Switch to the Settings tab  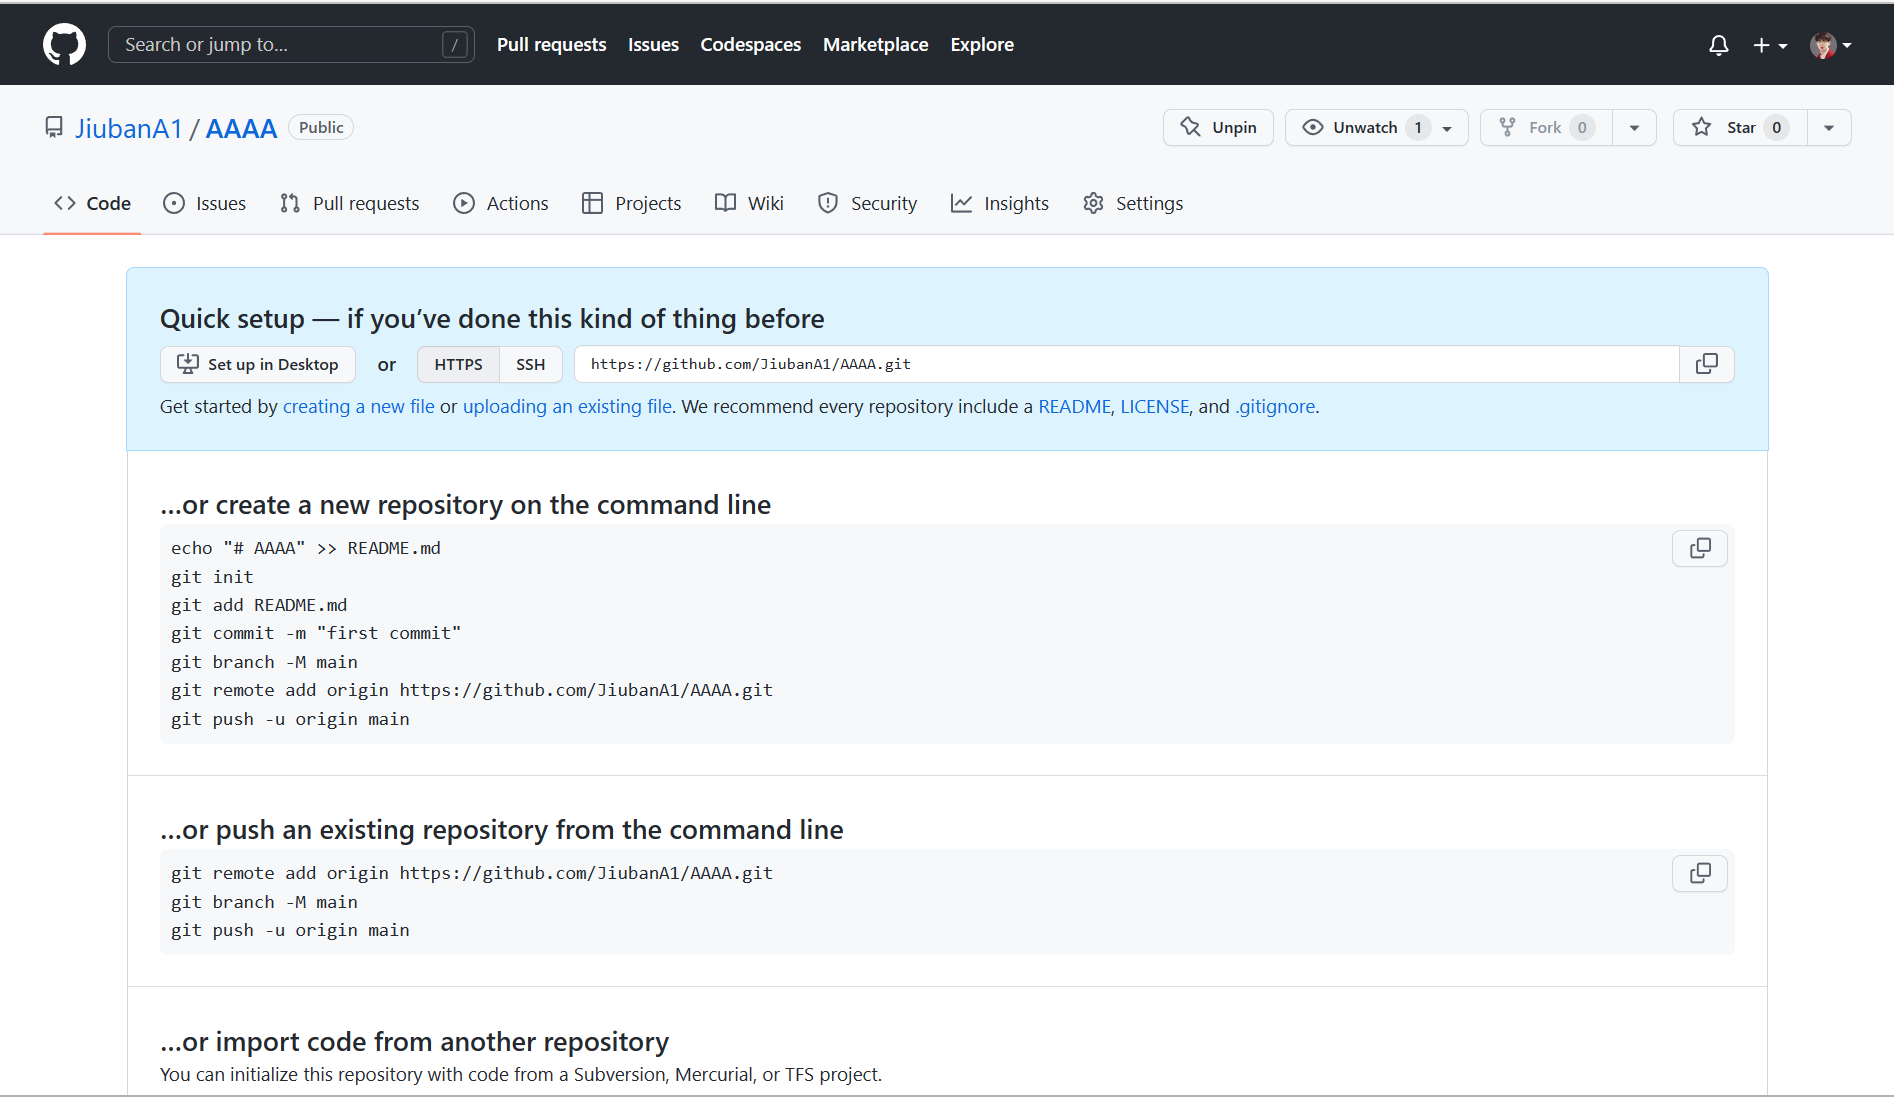[x=1133, y=203]
